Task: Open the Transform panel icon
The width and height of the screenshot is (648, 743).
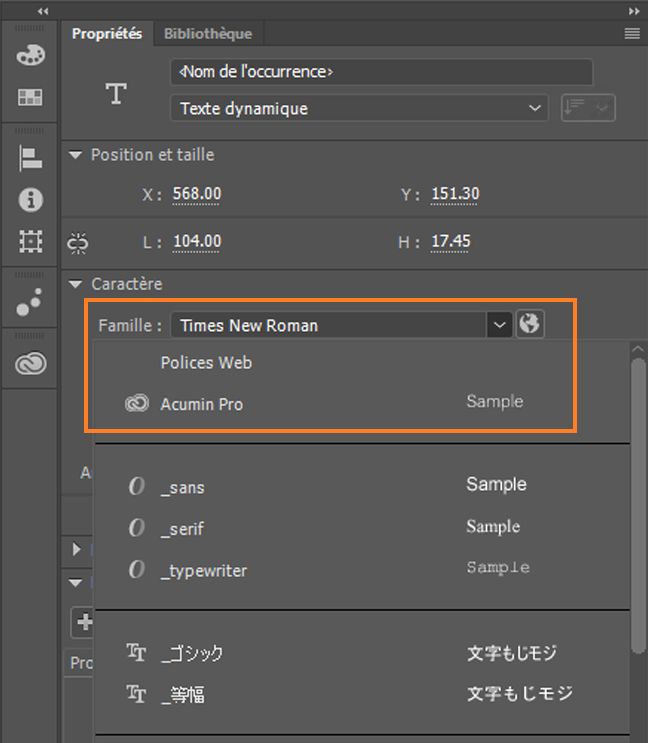Action: coord(31,241)
